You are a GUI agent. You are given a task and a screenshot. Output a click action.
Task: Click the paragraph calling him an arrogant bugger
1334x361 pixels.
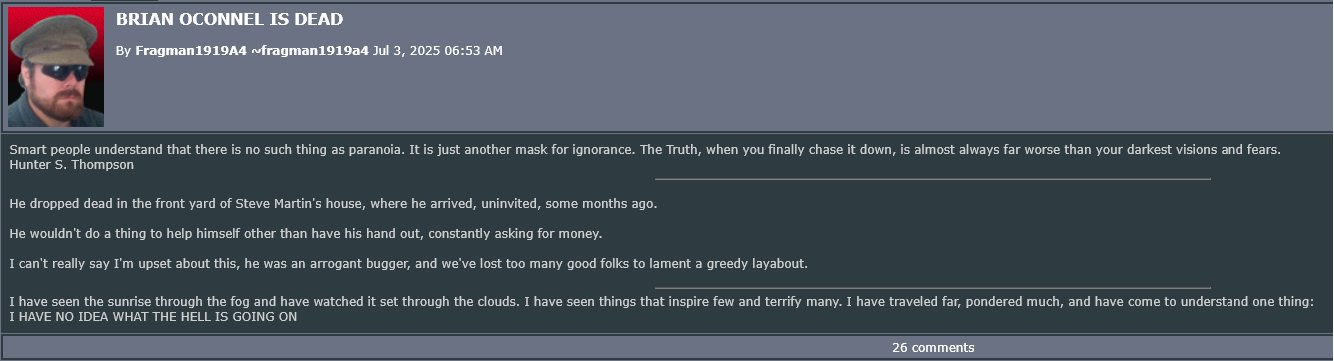tap(408, 264)
